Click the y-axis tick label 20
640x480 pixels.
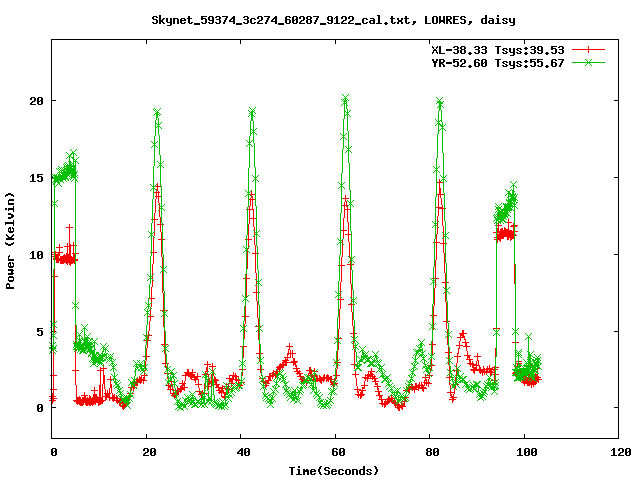coord(36,101)
